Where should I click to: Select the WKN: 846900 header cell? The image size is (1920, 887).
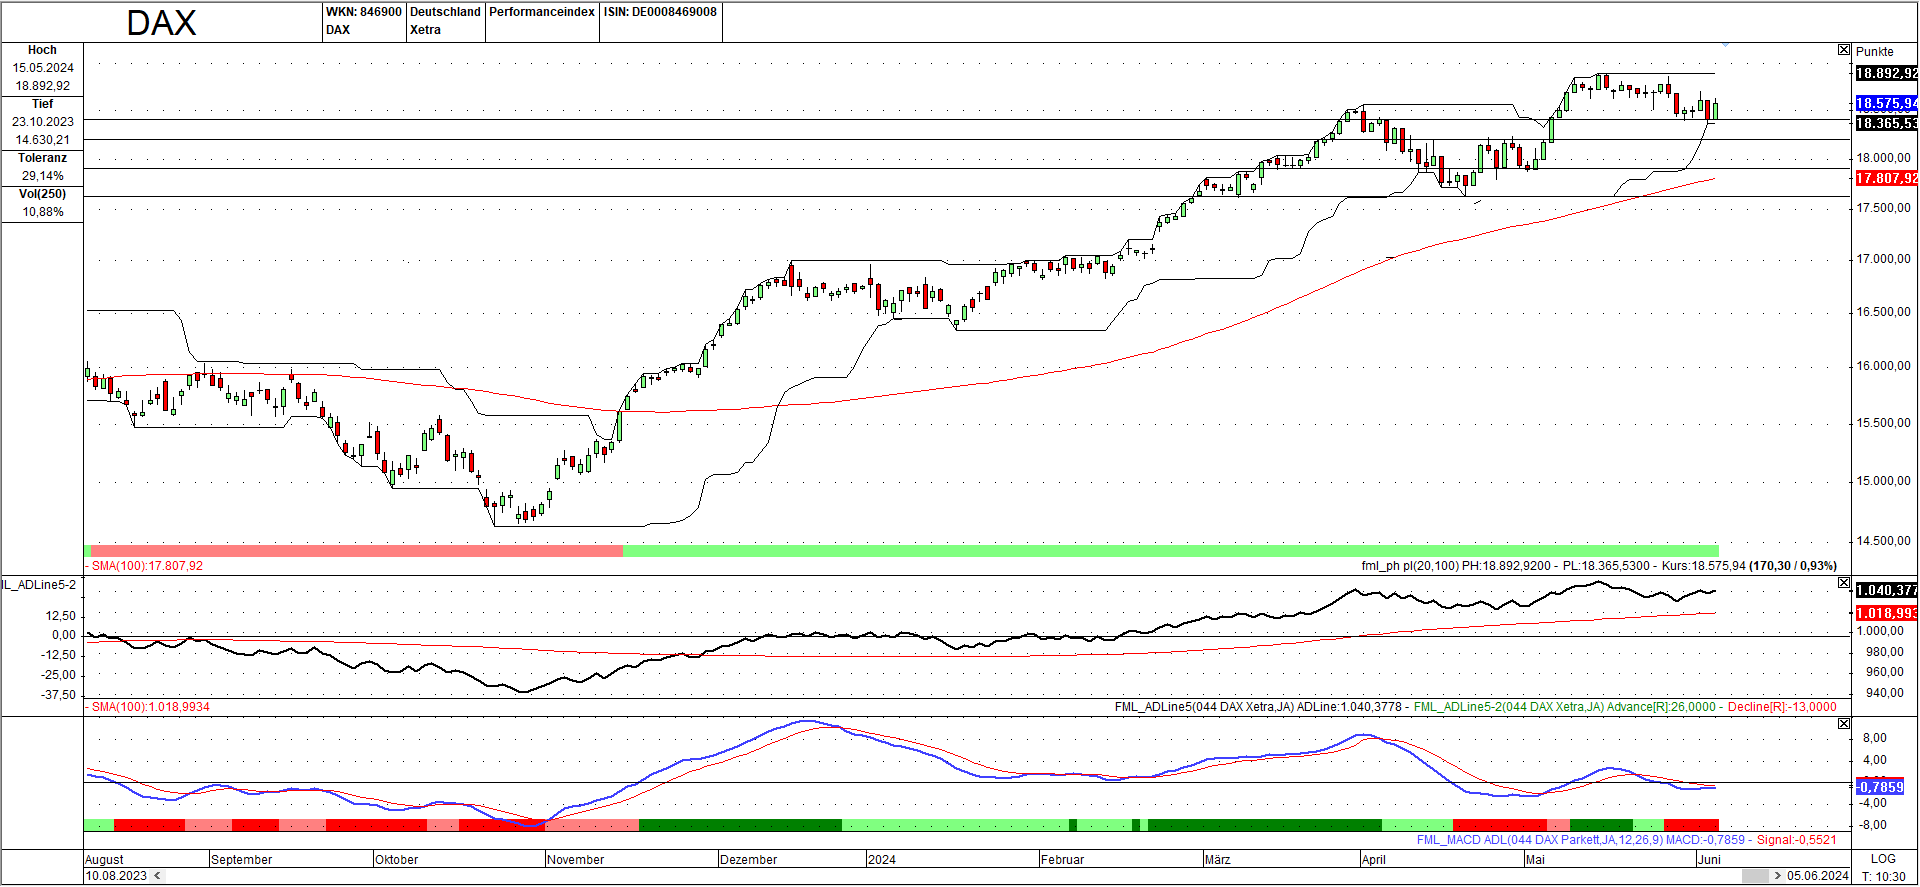tap(363, 21)
